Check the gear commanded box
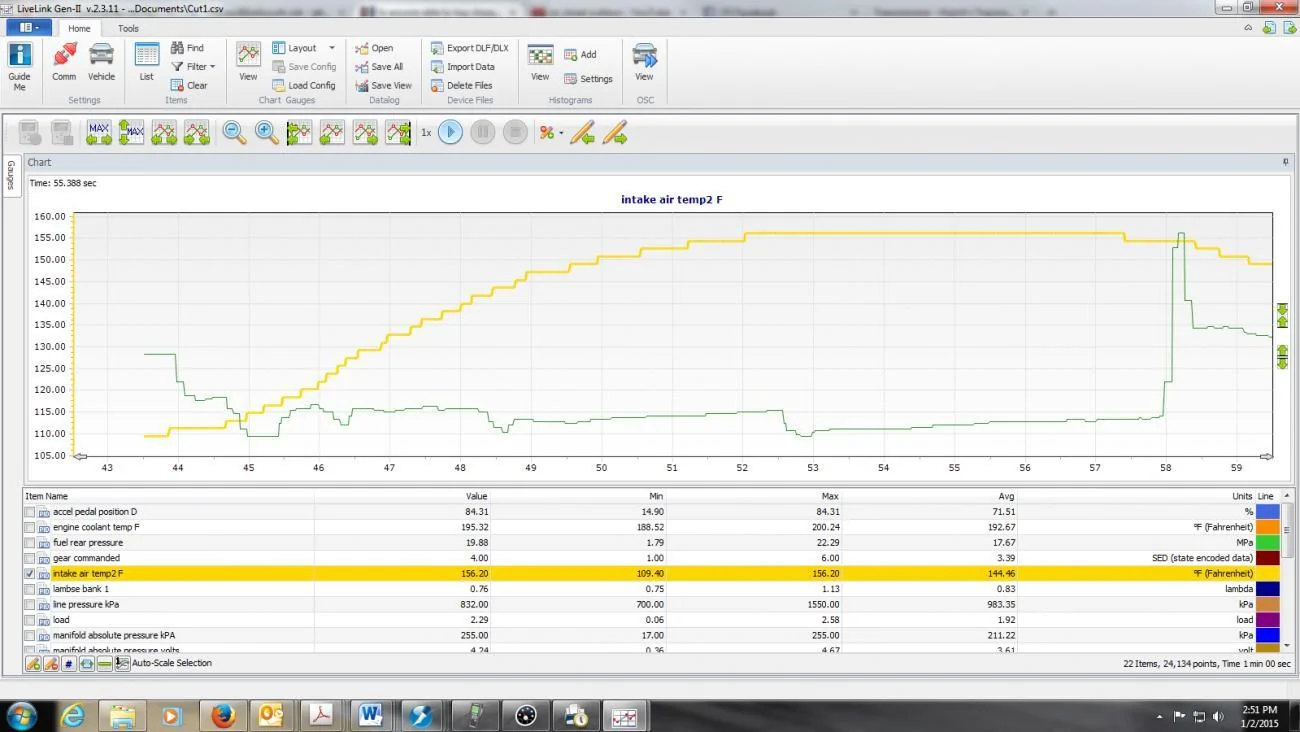 (30, 558)
